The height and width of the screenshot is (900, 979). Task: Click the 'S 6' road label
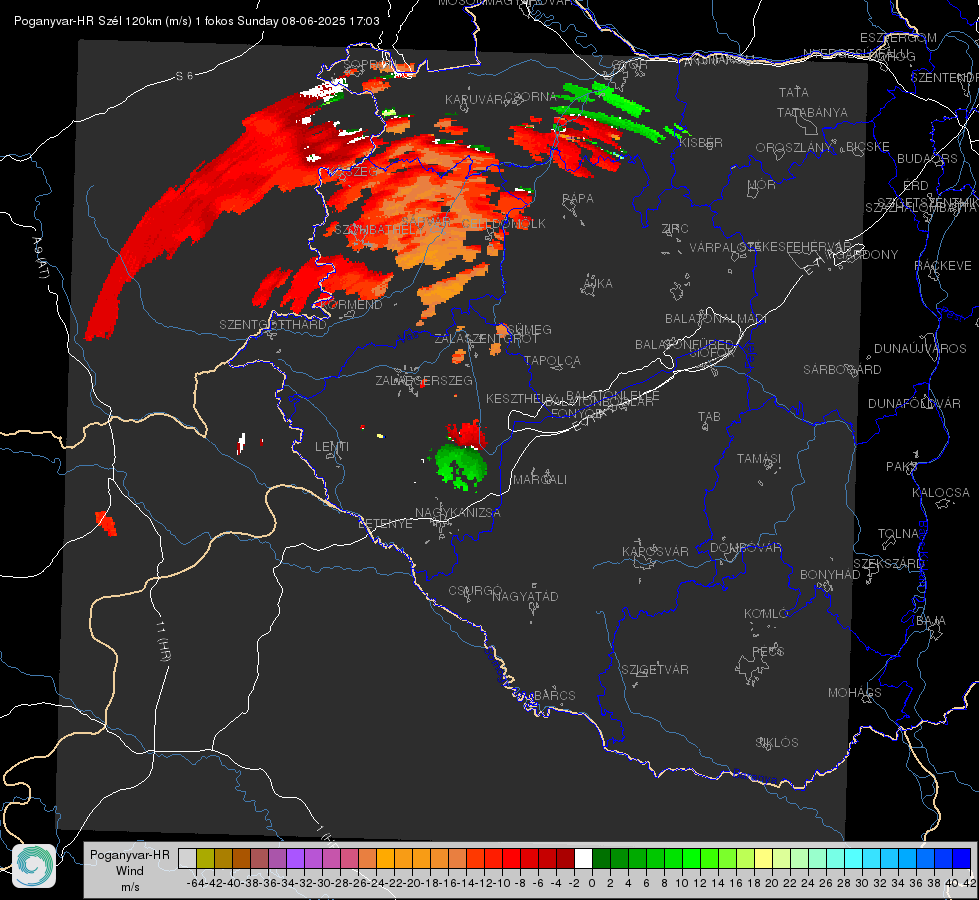[x=184, y=76]
